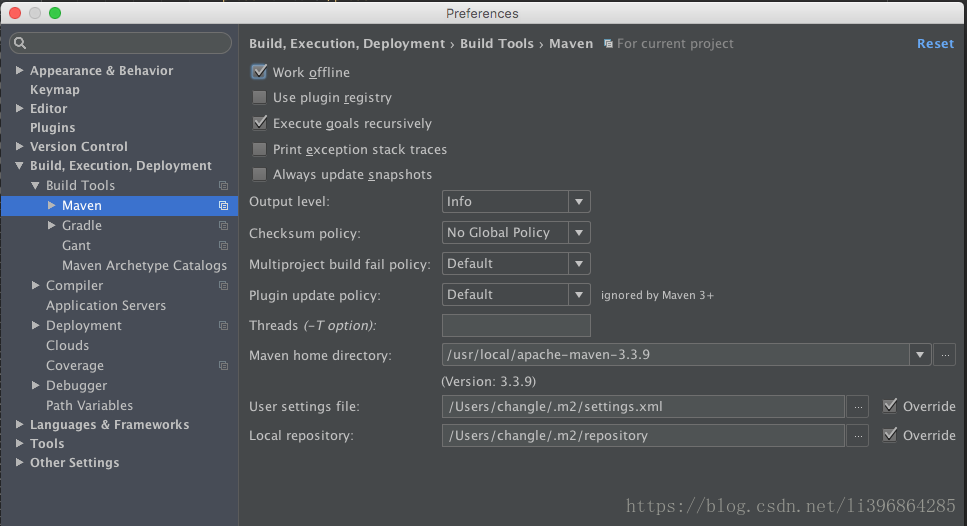Collapse the Build Tools node

(x=35, y=185)
